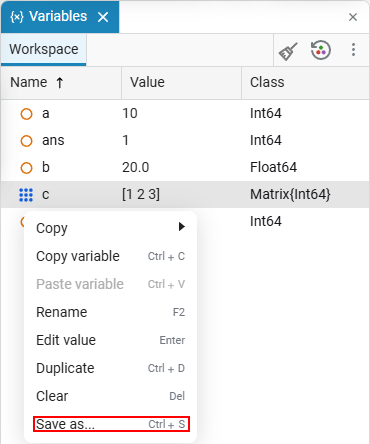Open the three-dot options menu
The height and width of the screenshot is (444, 370).
click(353, 50)
